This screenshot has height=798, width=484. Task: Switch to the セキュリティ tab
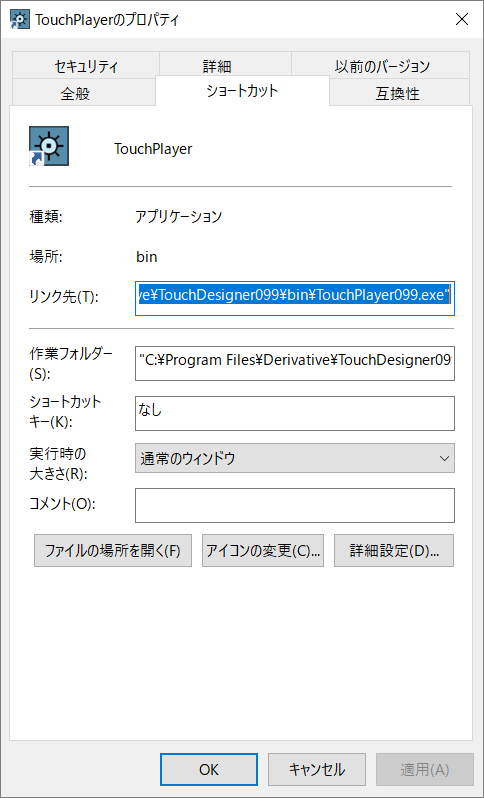pos(86,66)
